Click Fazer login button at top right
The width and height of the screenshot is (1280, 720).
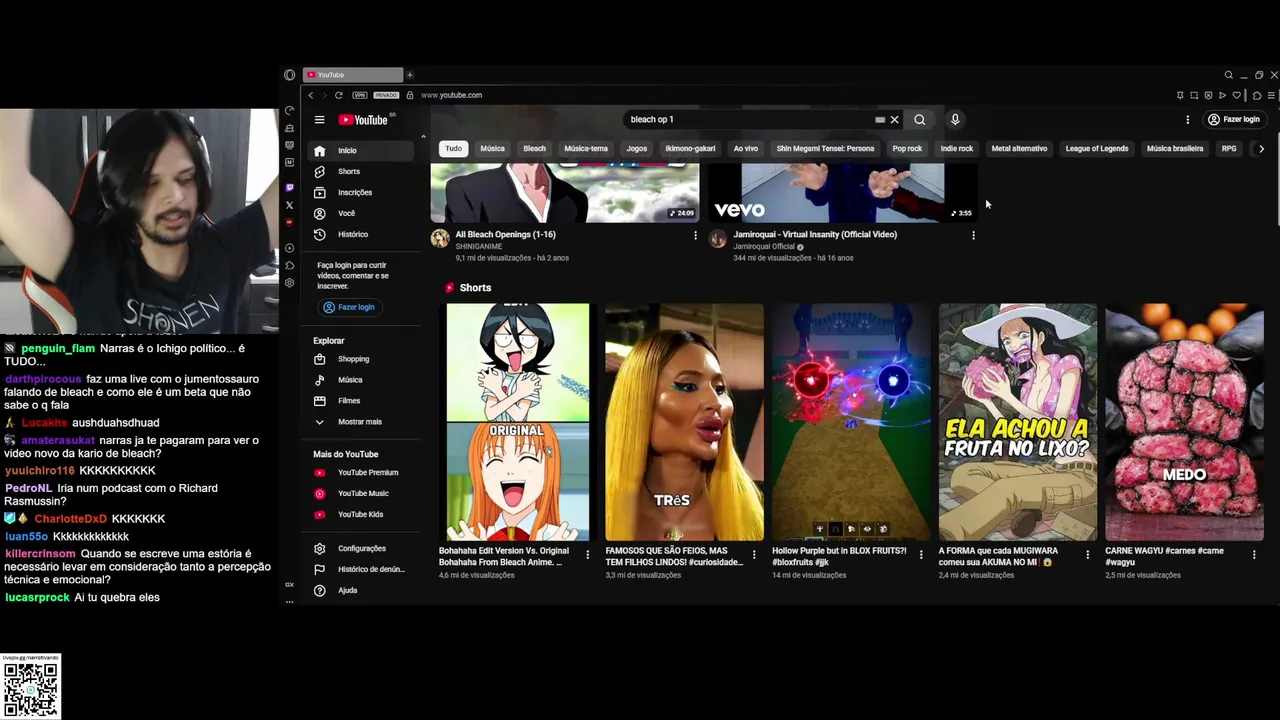pos(1234,120)
